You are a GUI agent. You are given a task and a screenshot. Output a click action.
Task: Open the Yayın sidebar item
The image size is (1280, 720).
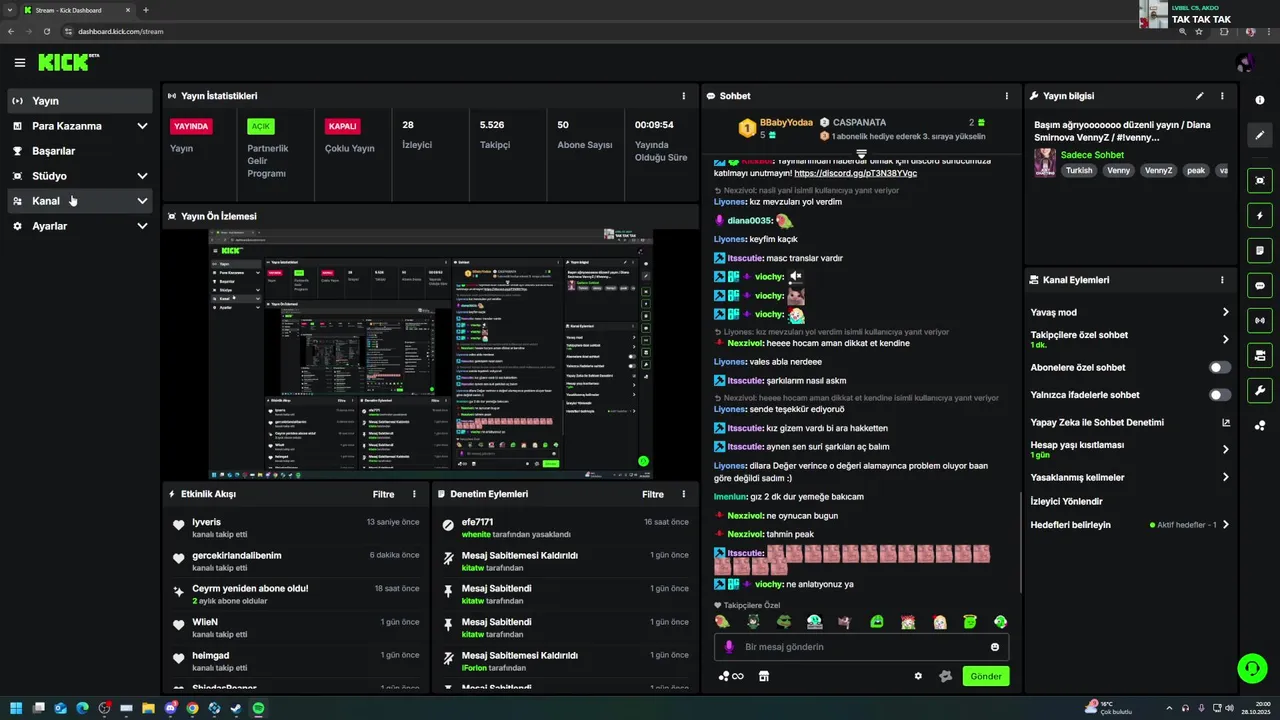81,101
